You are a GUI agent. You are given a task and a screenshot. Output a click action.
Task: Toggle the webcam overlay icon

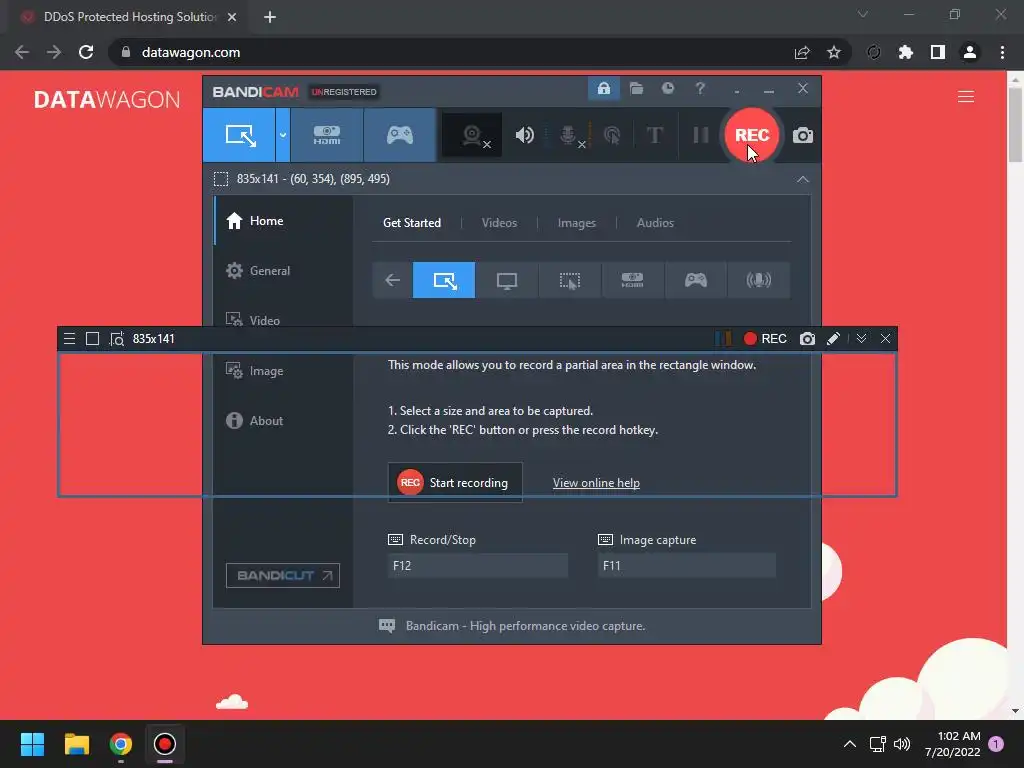472,135
